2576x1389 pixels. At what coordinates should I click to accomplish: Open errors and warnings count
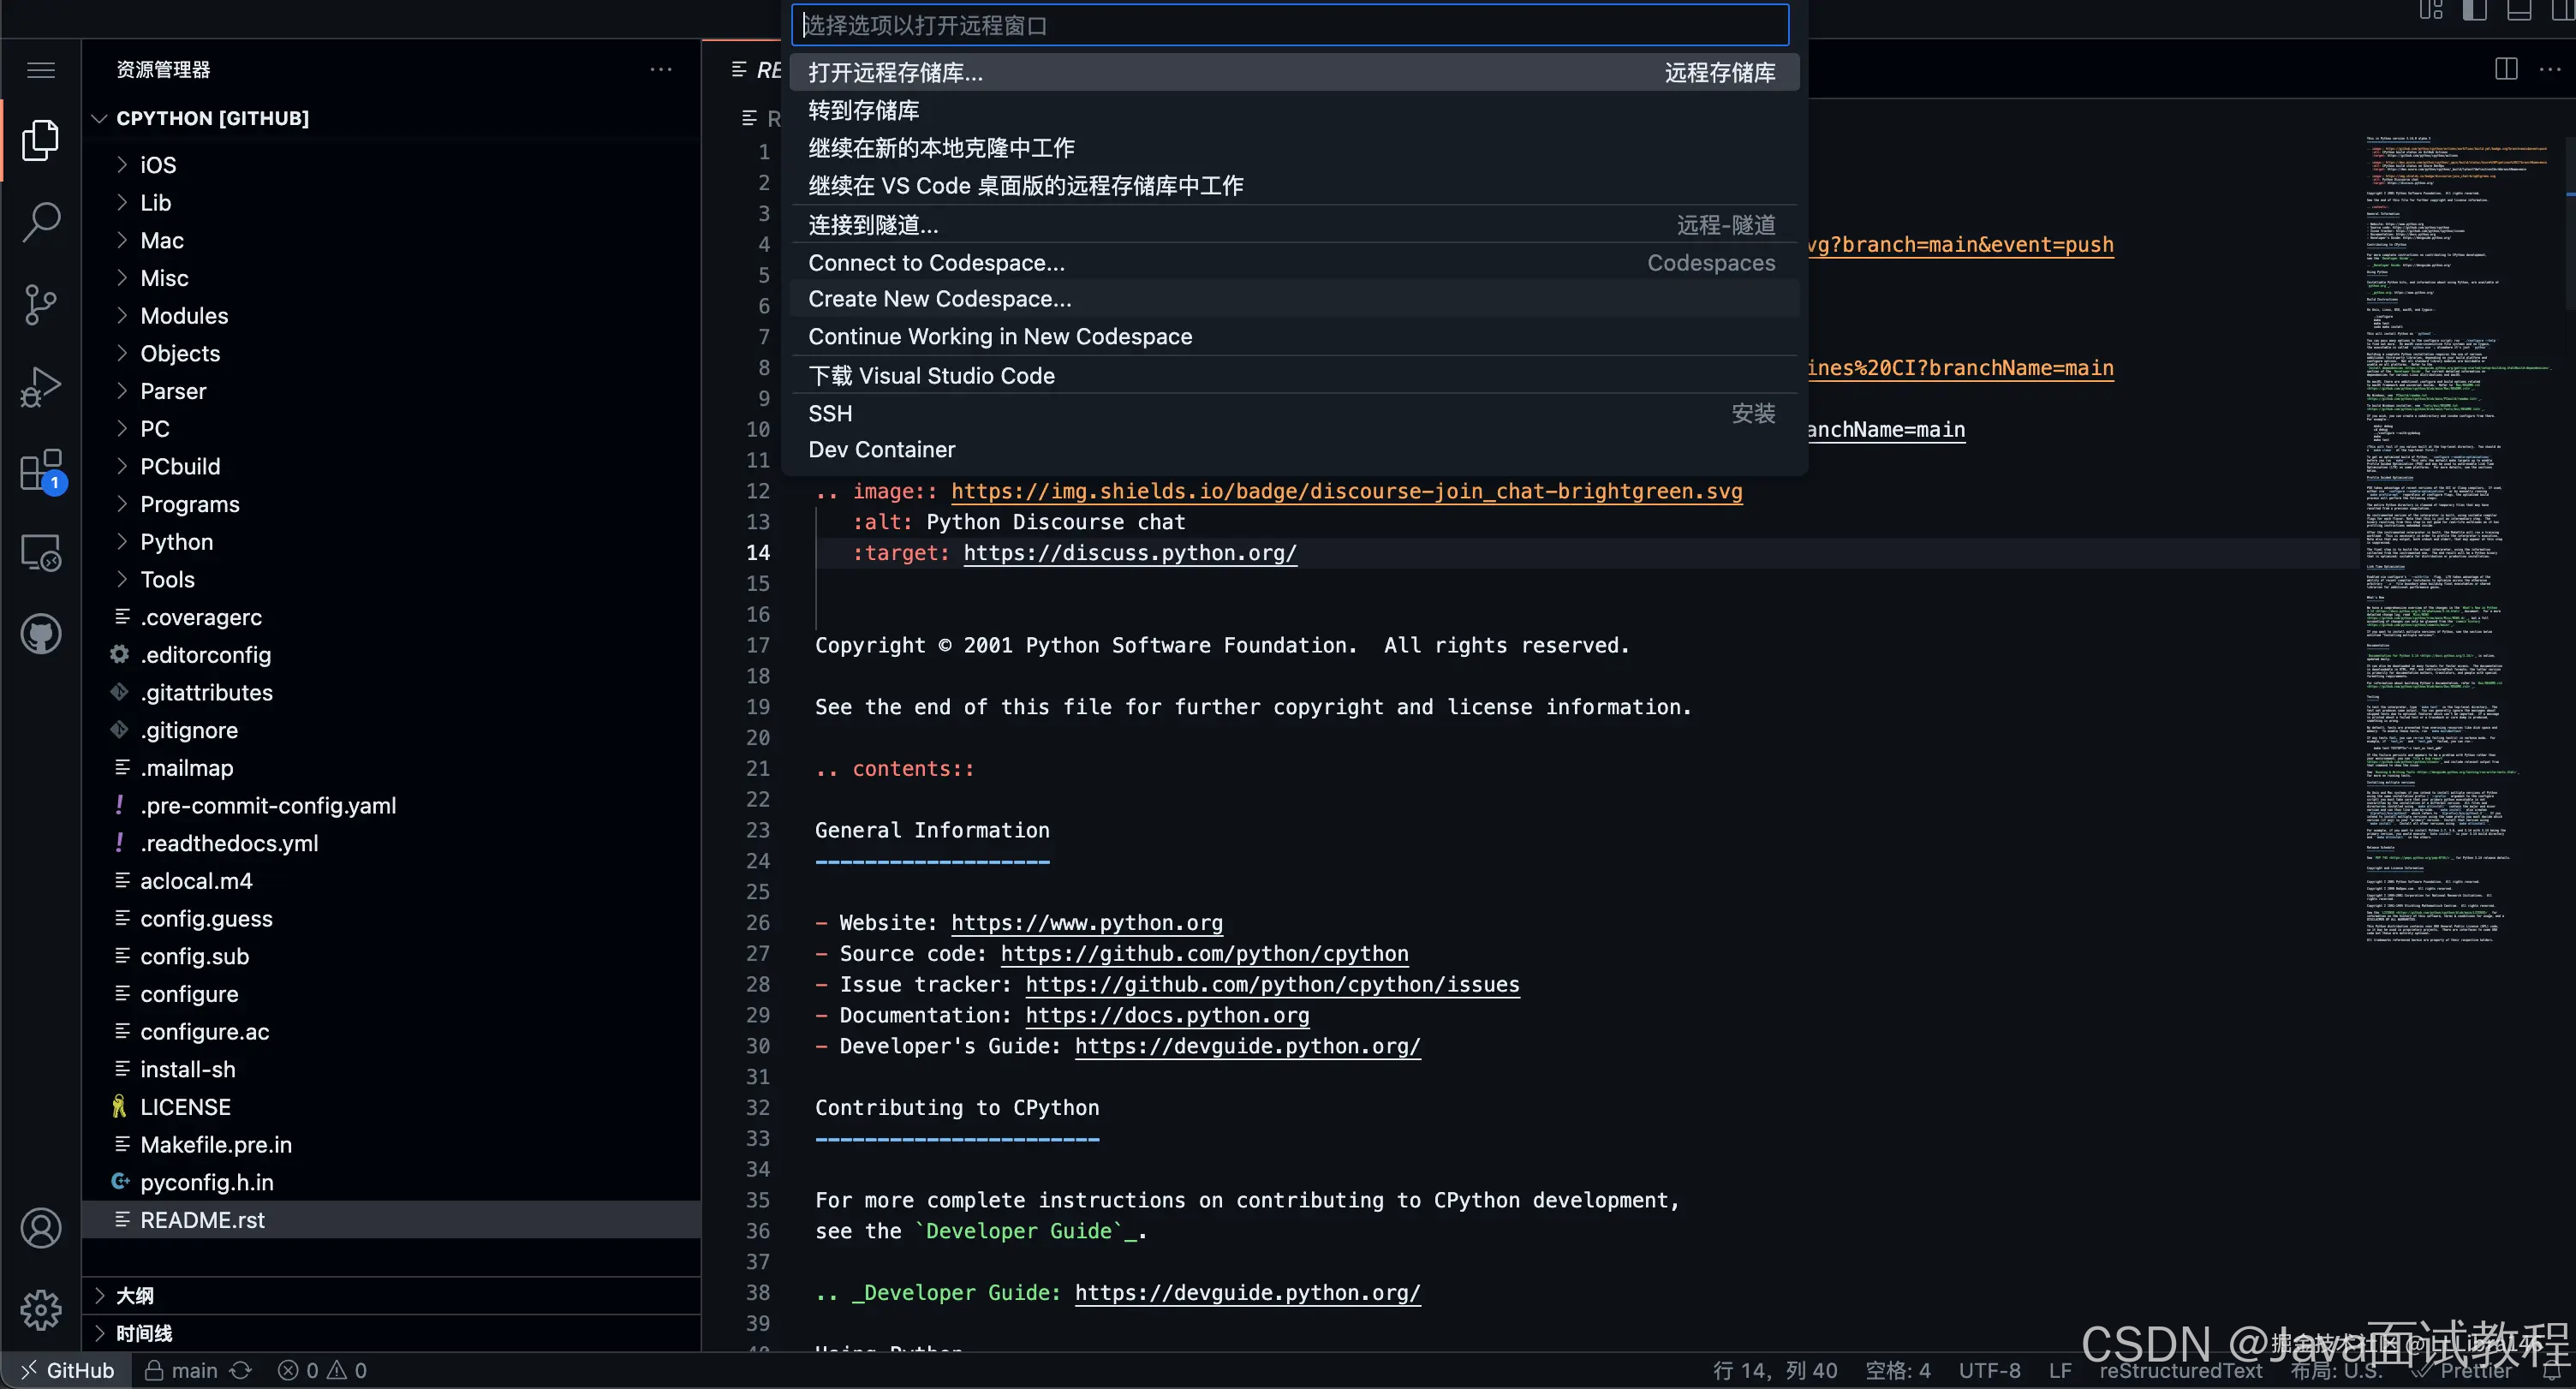click(x=322, y=1370)
